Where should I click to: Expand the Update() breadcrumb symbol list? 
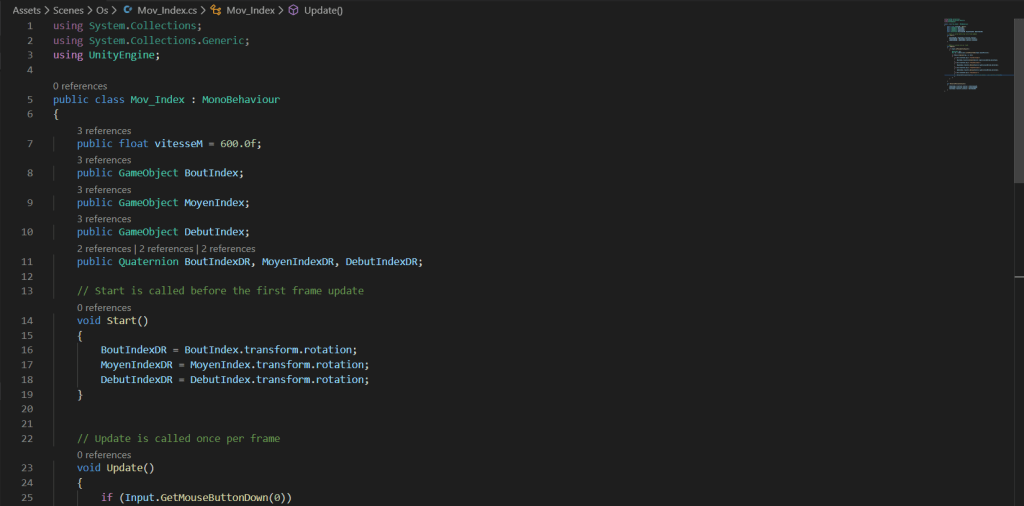point(322,10)
